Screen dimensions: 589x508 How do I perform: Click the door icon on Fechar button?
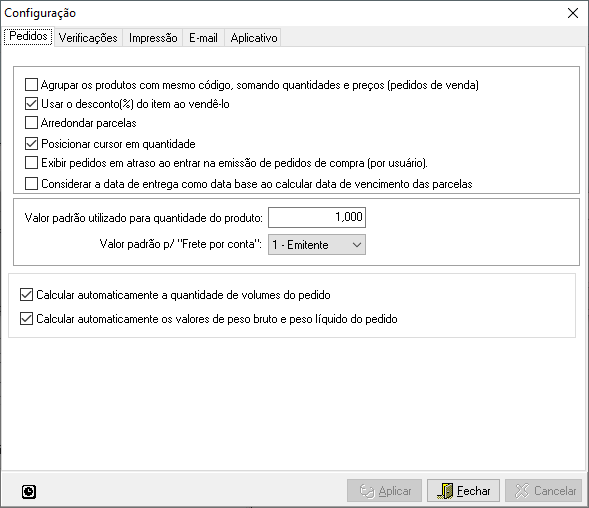[x=446, y=491]
